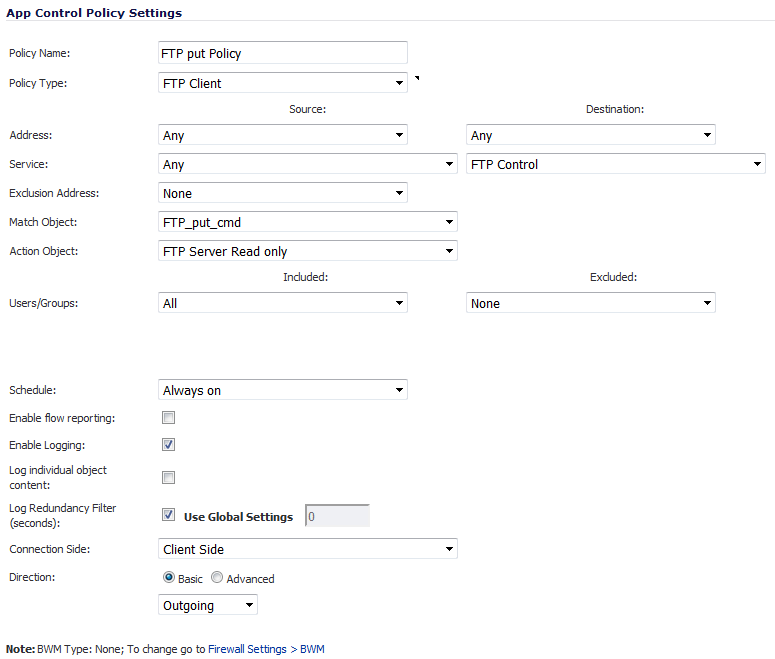
Task: Click the Log Redundancy Filter seconds field
Action: pyautogui.click(x=337, y=516)
